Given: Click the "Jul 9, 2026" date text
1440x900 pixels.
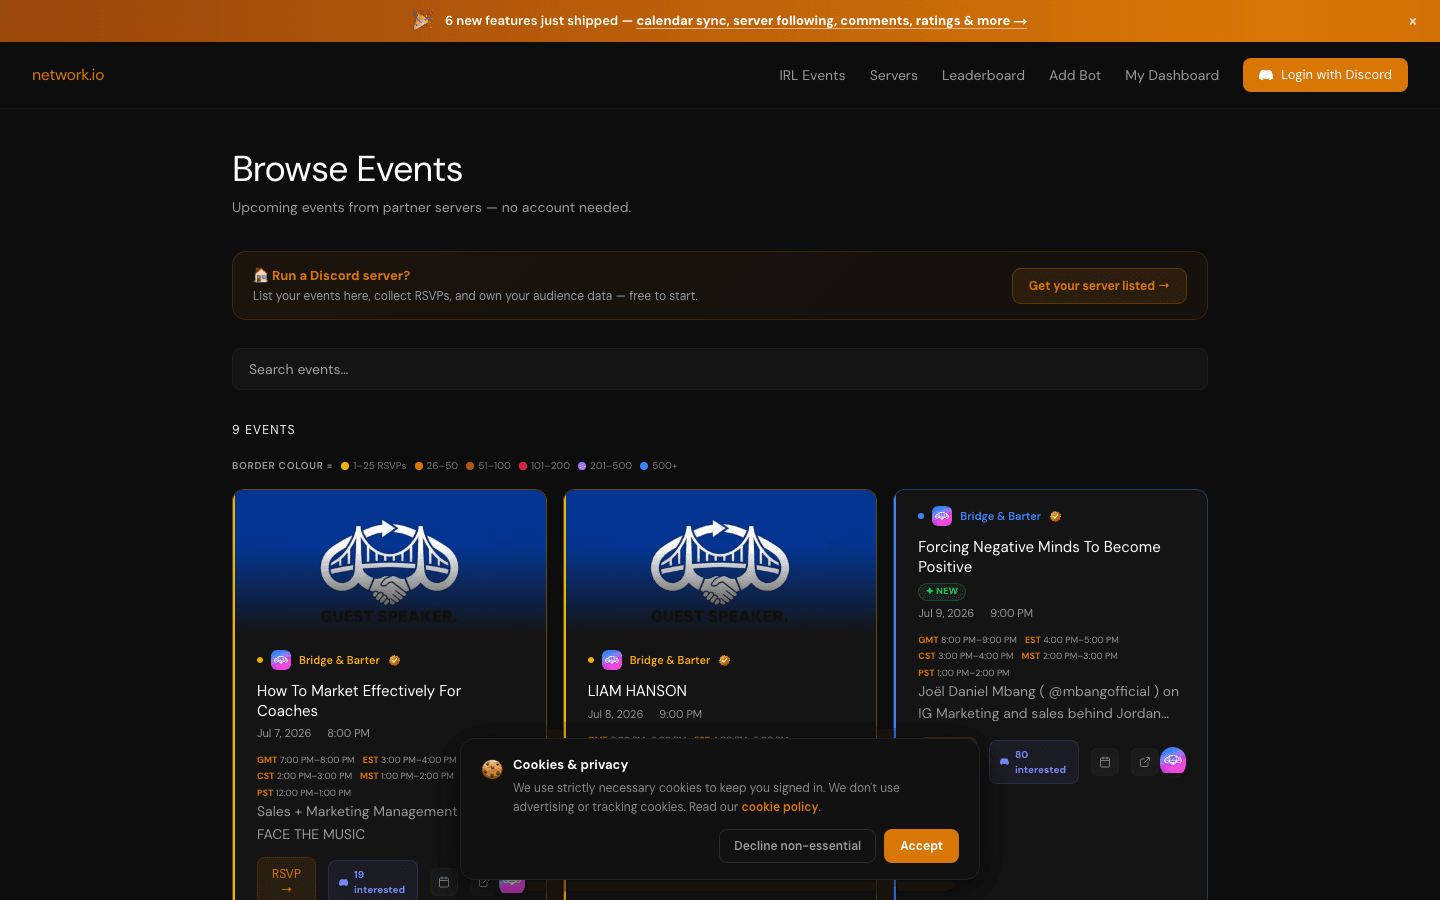Looking at the screenshot, I should click(x=946, y=613).
